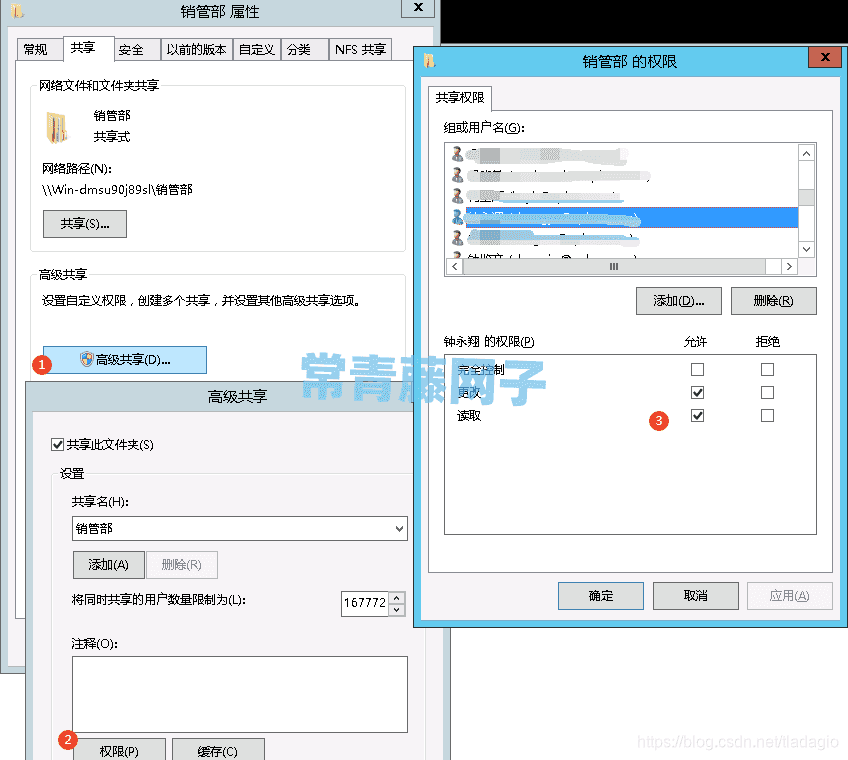The height and width of the screenshot is (760, 848).
Task: Select the 共享权限 tab
Action: pyautogui.click(x=460, y=98)
